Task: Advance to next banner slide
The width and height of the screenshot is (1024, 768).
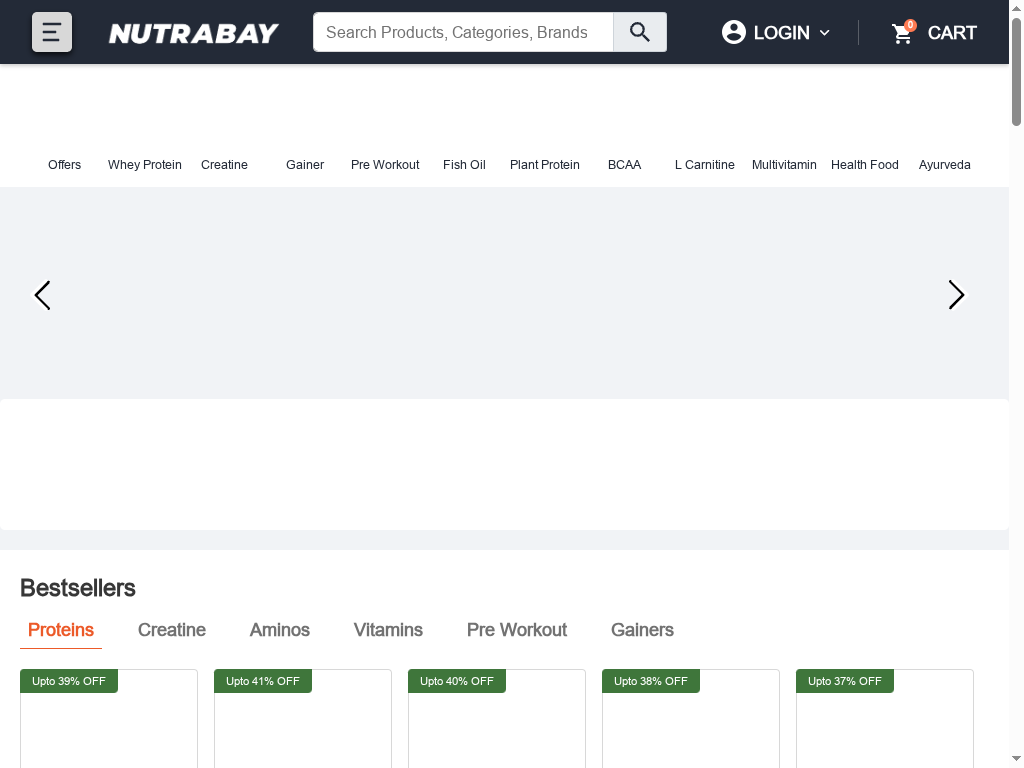Action: point(956,295)
